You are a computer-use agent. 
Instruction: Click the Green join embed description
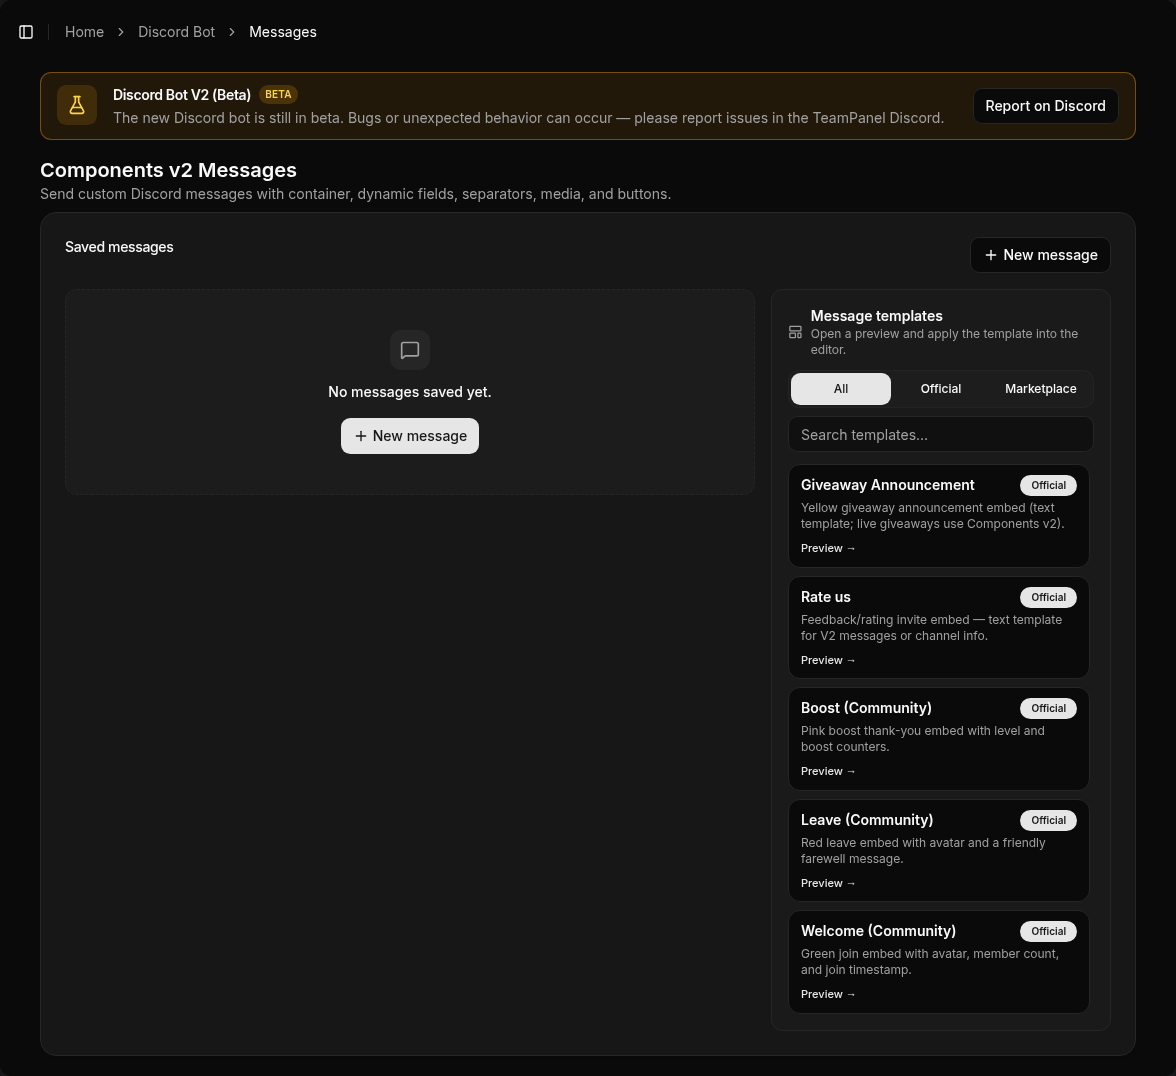[x=930, y=961]
